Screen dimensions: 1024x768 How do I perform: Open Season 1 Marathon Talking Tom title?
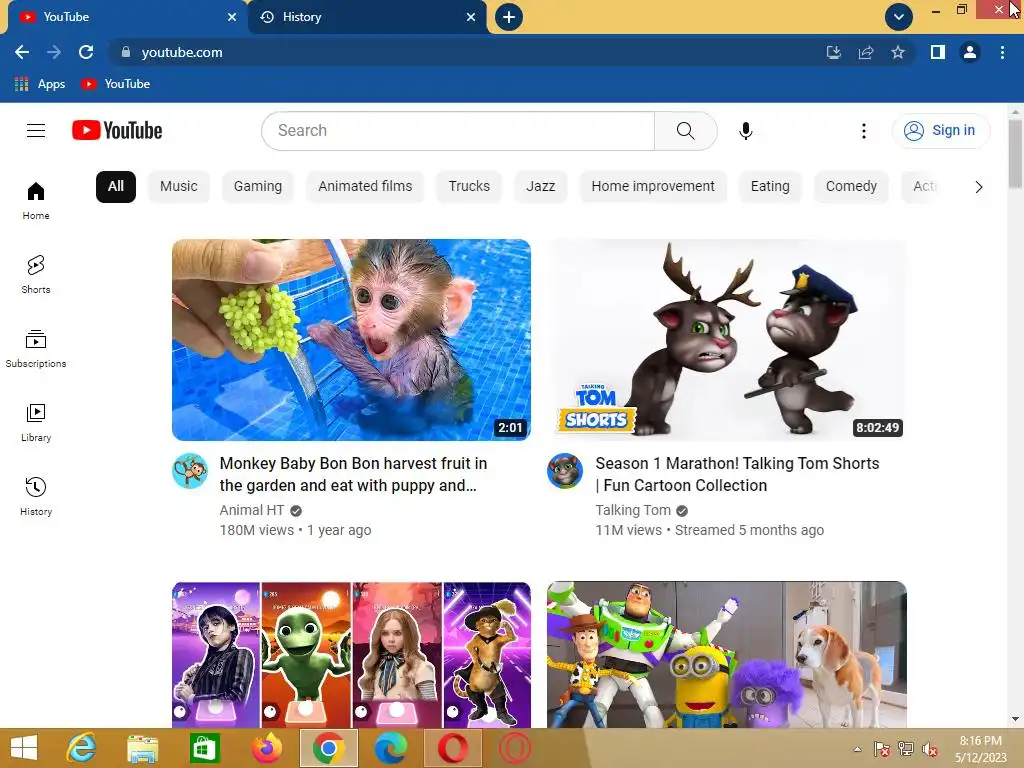(x=737, y=474)
